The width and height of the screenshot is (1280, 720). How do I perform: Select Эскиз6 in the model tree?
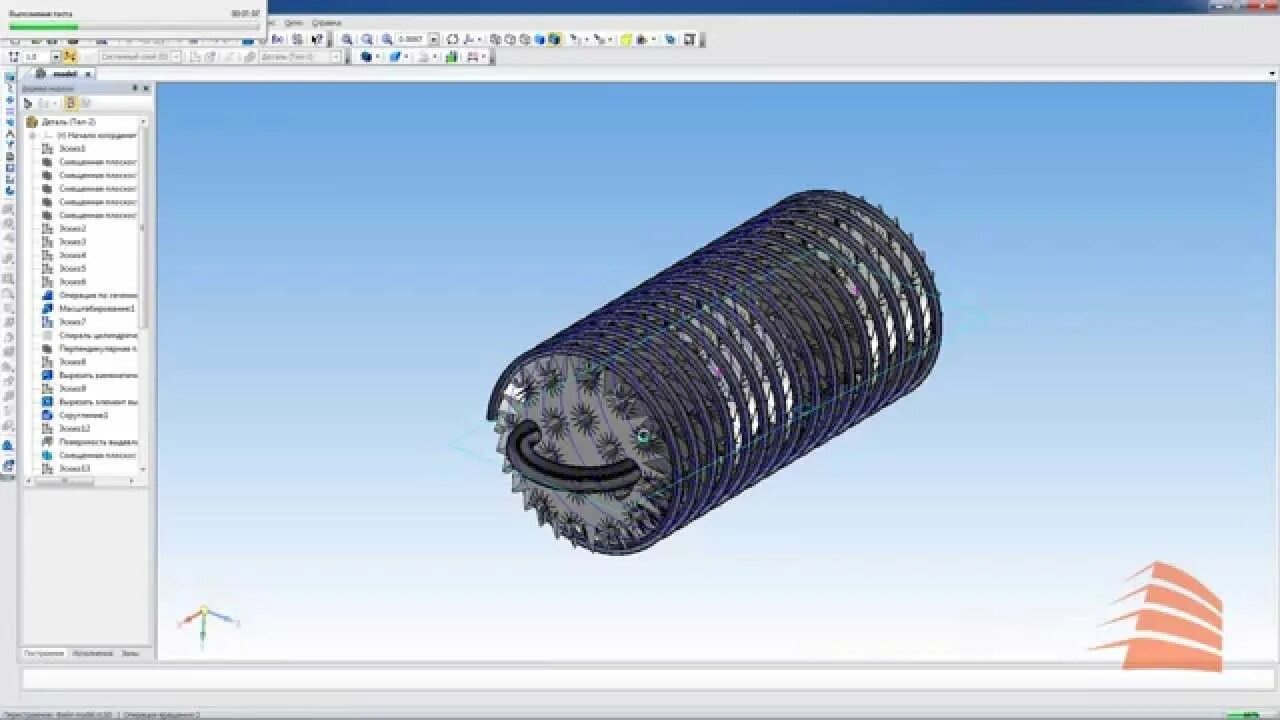71,281
